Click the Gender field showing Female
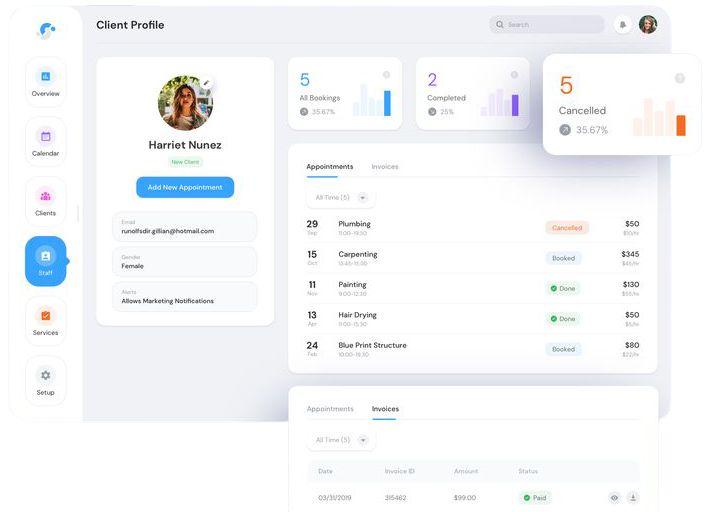 coord(185,262)
